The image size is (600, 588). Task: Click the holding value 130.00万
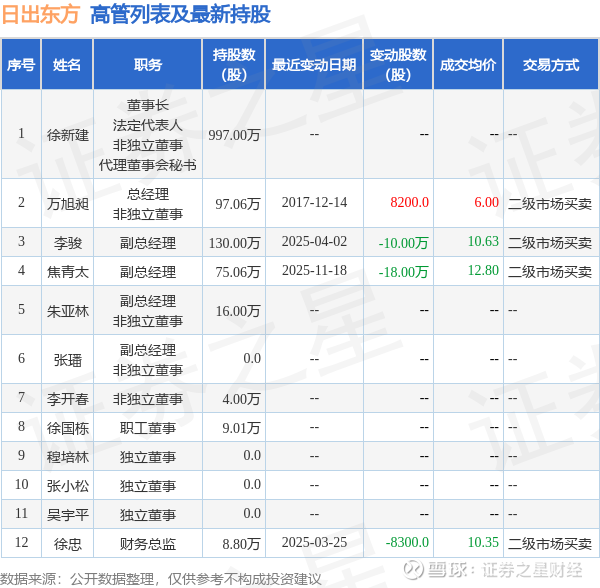point(234,243)
